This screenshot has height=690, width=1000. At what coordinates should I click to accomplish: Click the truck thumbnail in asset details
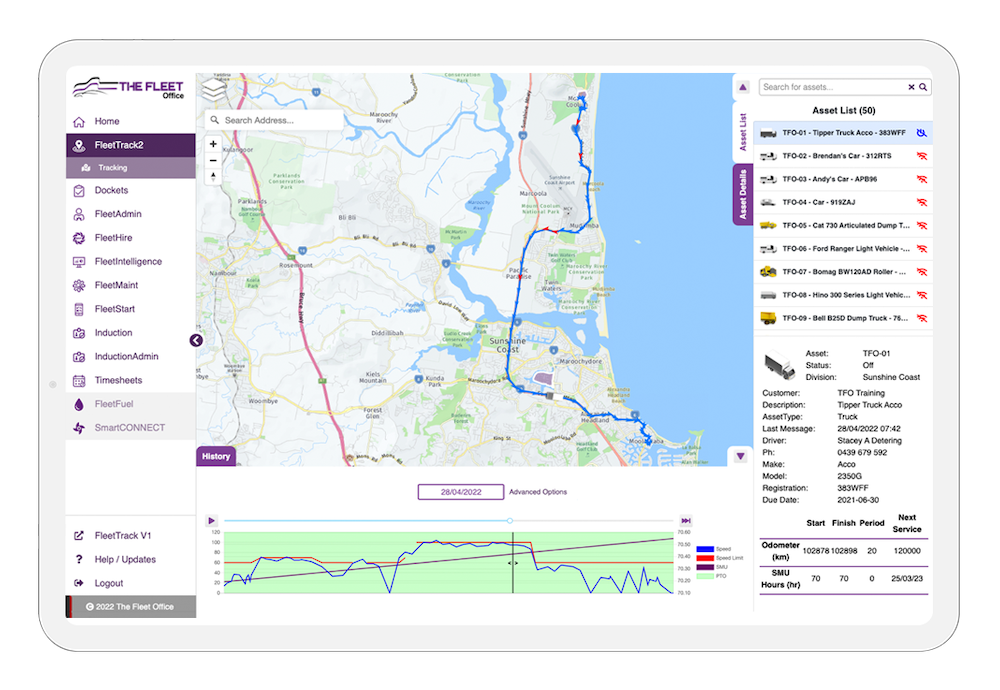(x=779, y=365)
